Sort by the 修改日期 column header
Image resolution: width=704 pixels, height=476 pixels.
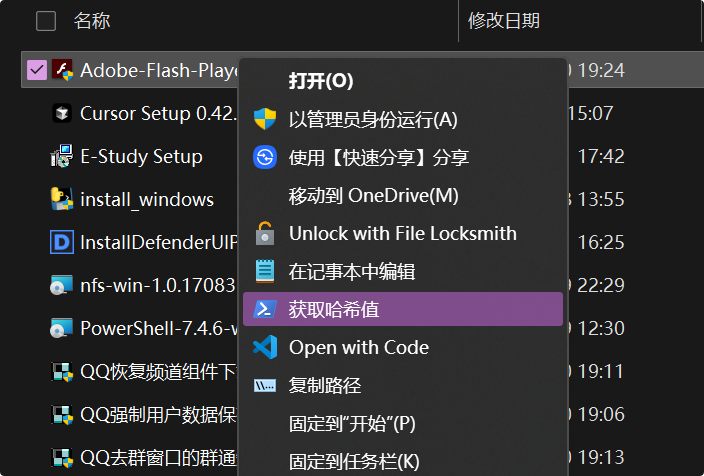point(504,21)
